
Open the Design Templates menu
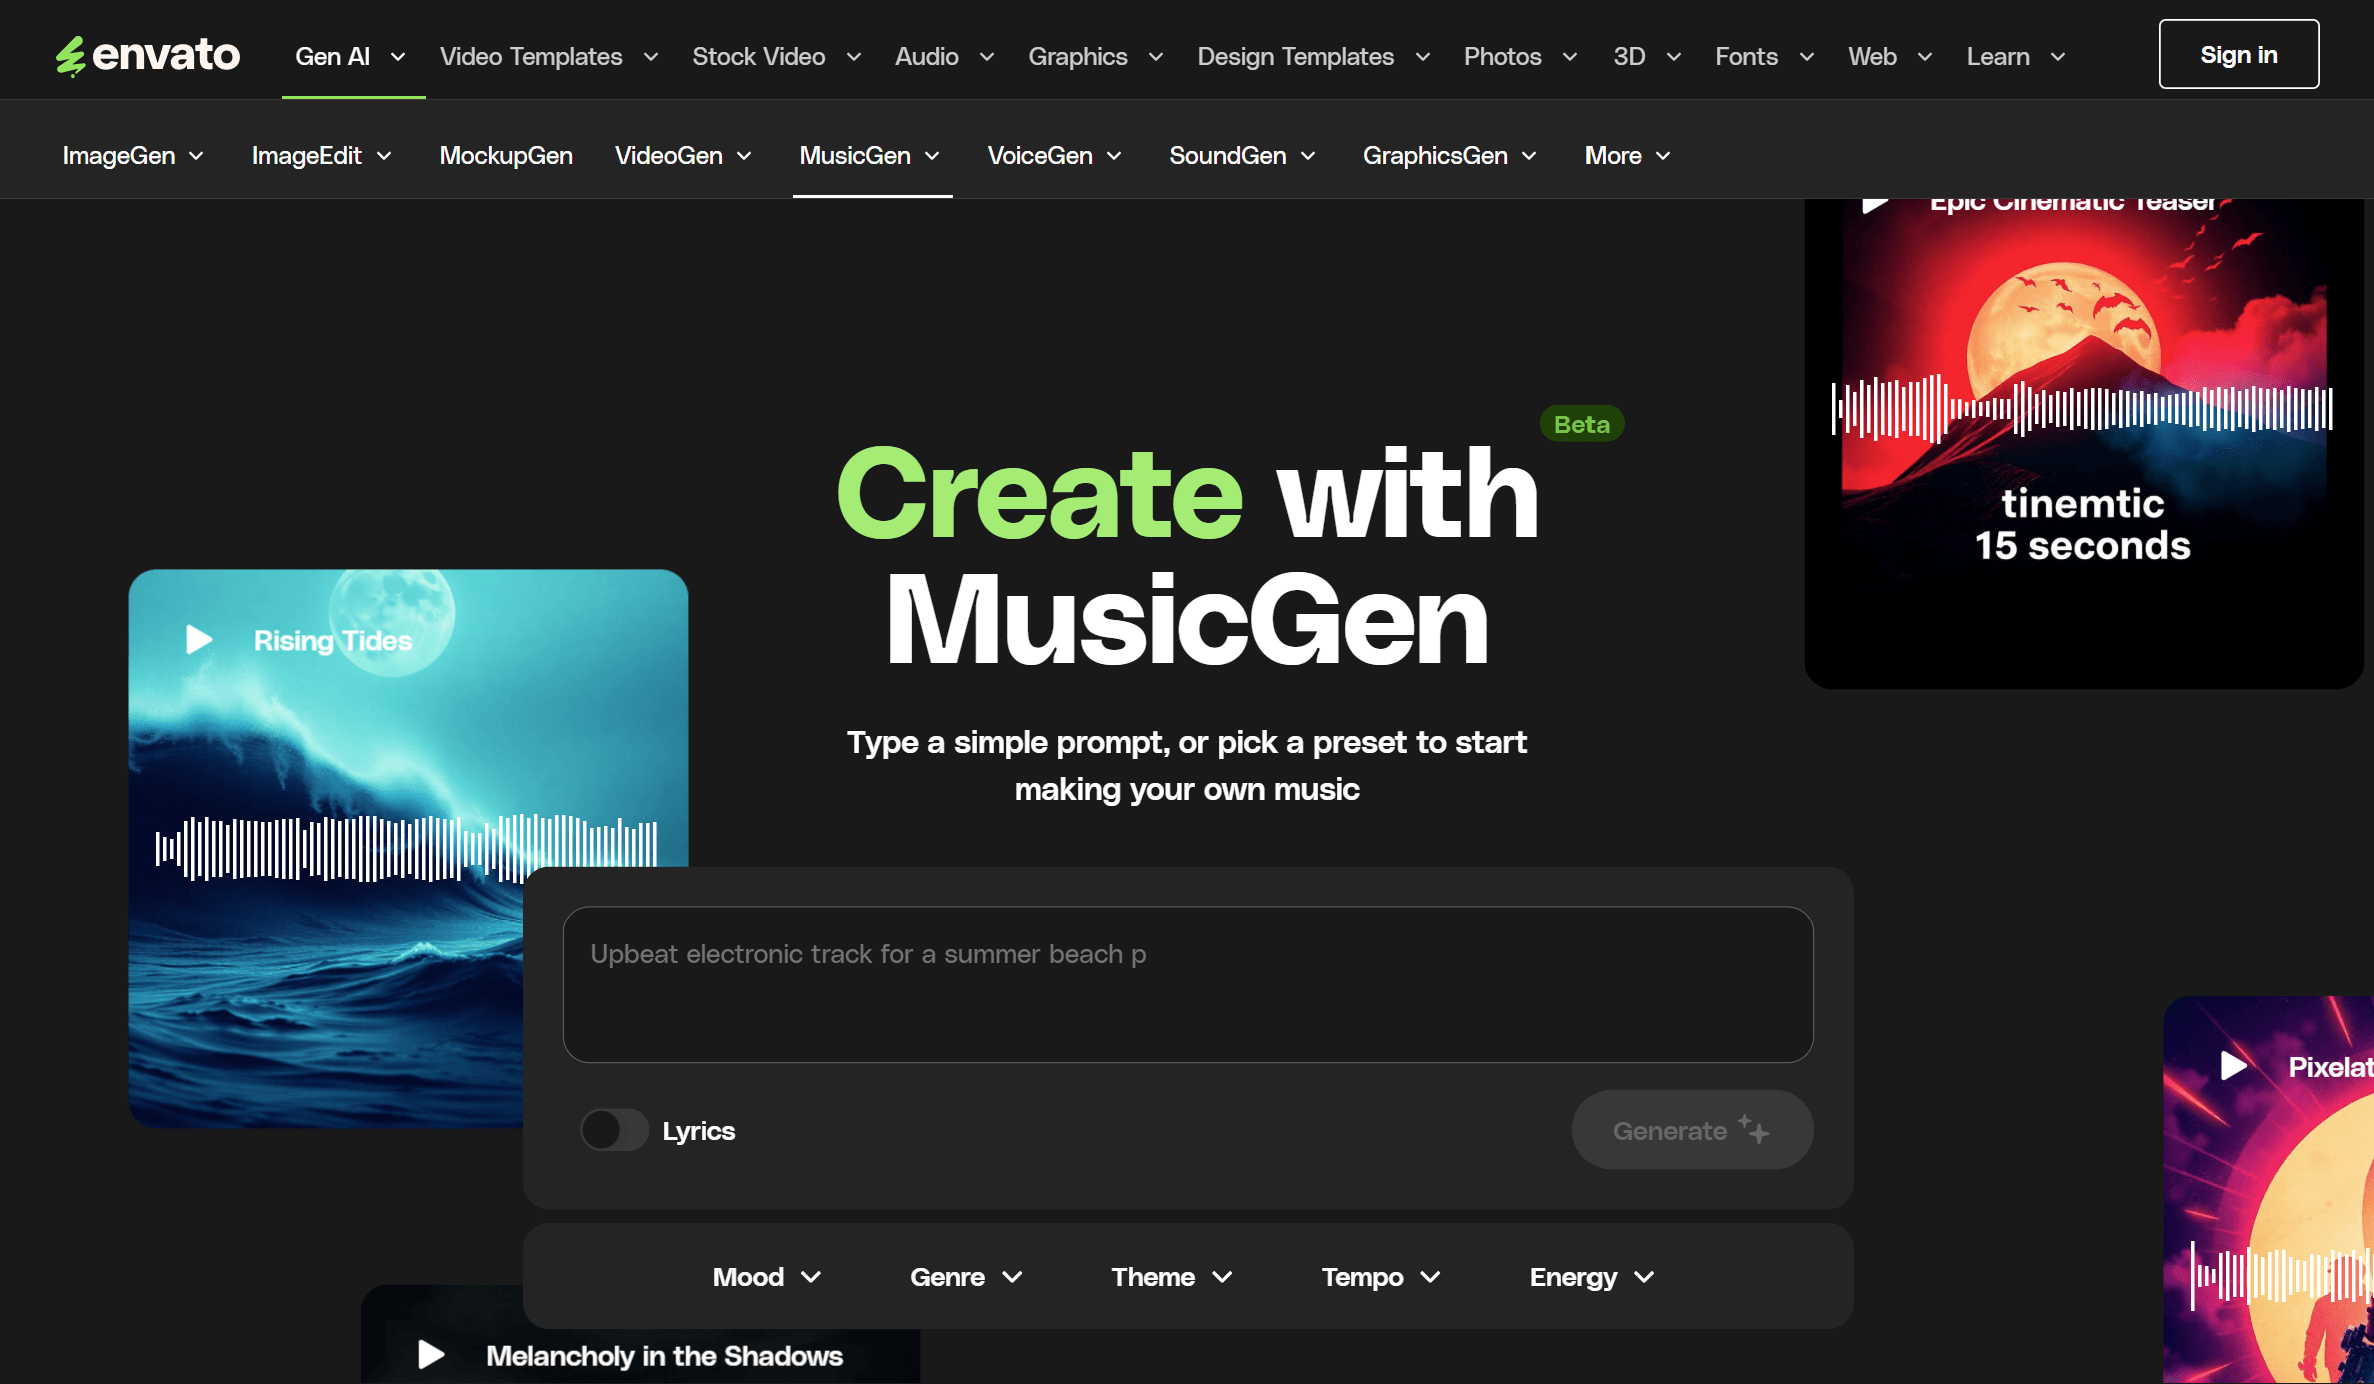pyautogui.click(x=1314, y=57)
